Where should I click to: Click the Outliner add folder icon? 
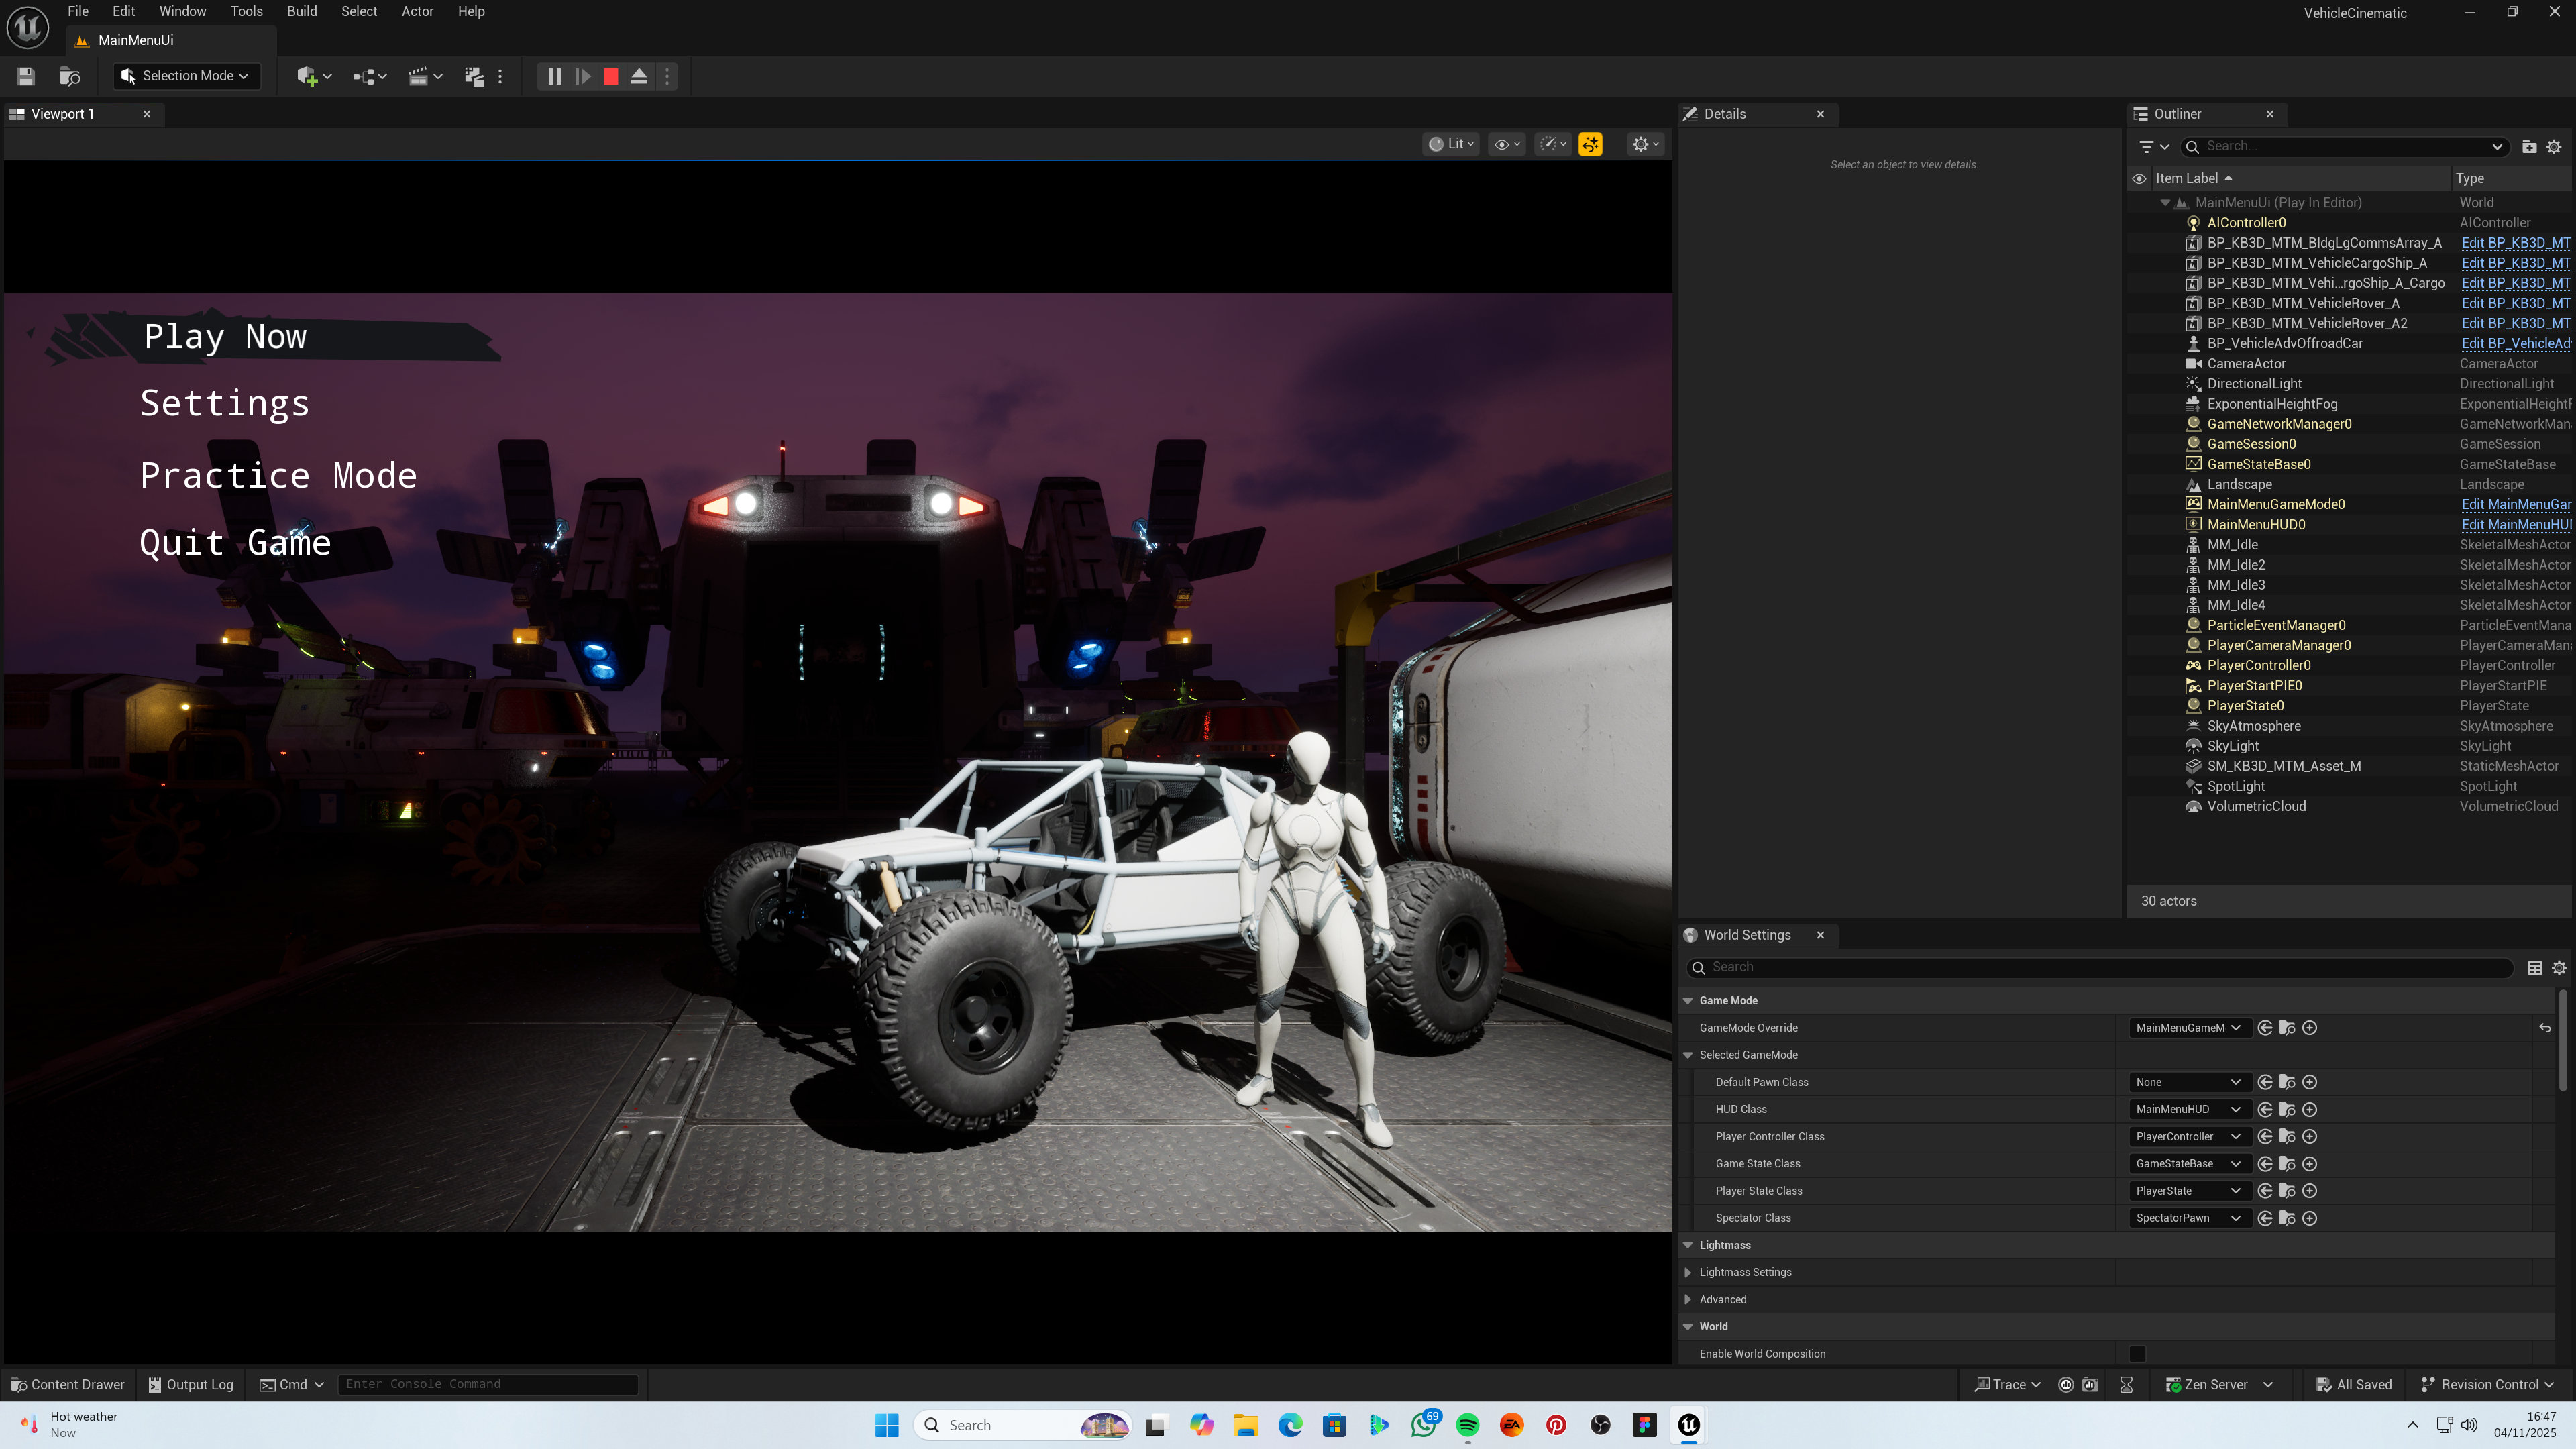(x=2529, y=146)
